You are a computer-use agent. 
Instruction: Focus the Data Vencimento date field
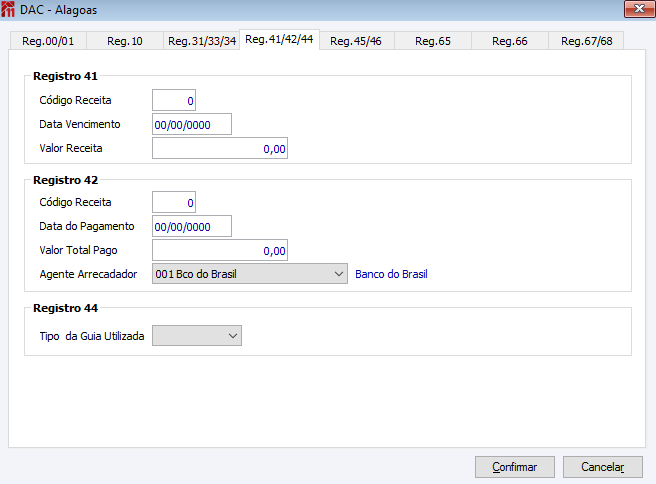pos(192,124)
